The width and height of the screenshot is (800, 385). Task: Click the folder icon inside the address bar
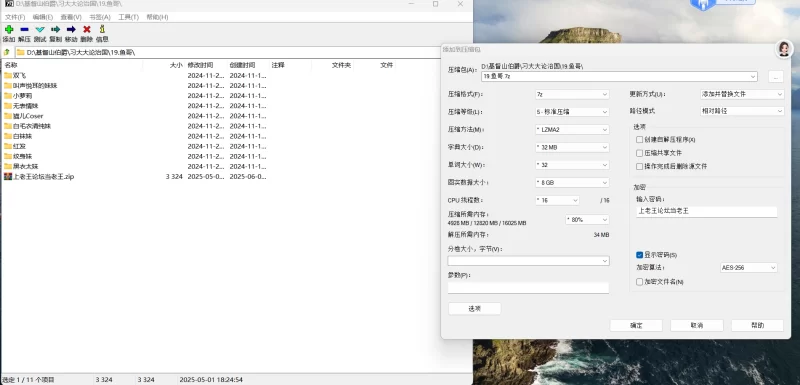click(x=21, y=52)
